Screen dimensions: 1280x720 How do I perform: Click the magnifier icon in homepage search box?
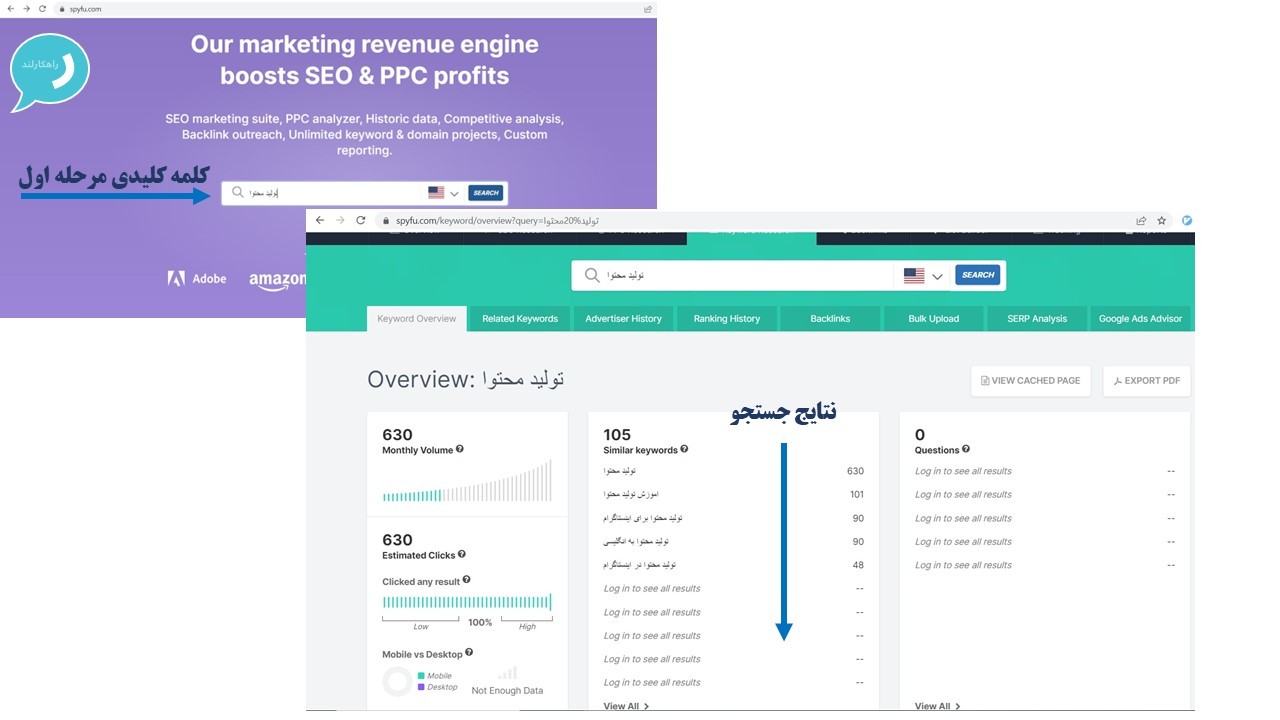(x=237, y=192)
